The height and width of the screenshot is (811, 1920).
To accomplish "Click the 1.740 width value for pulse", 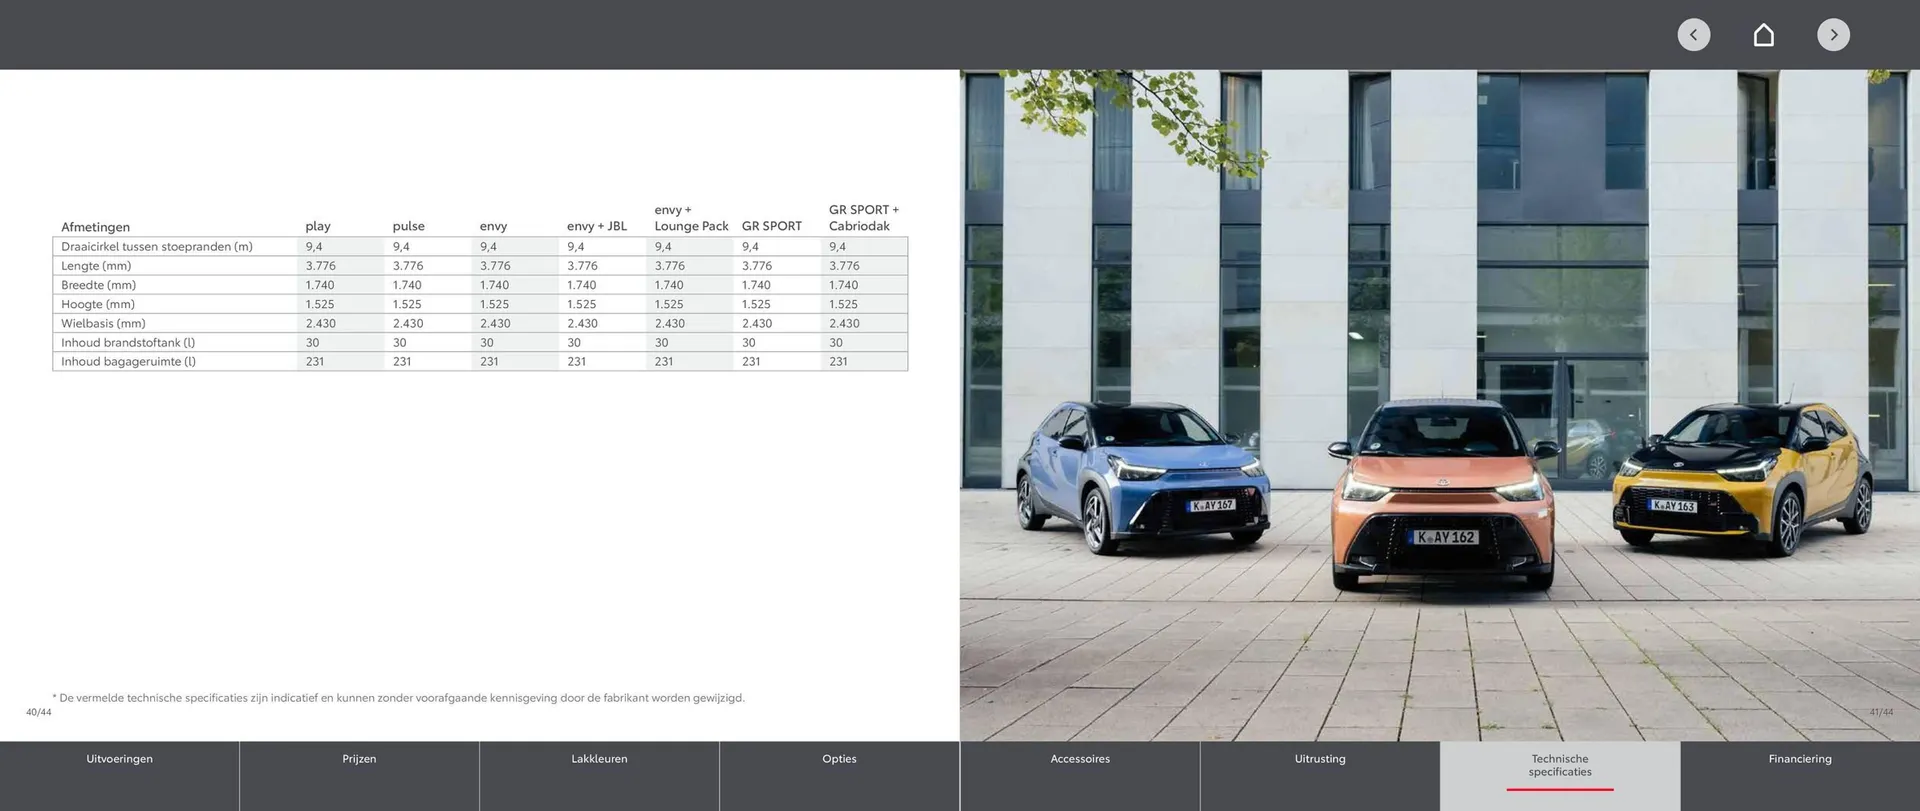I will point(407,285).
